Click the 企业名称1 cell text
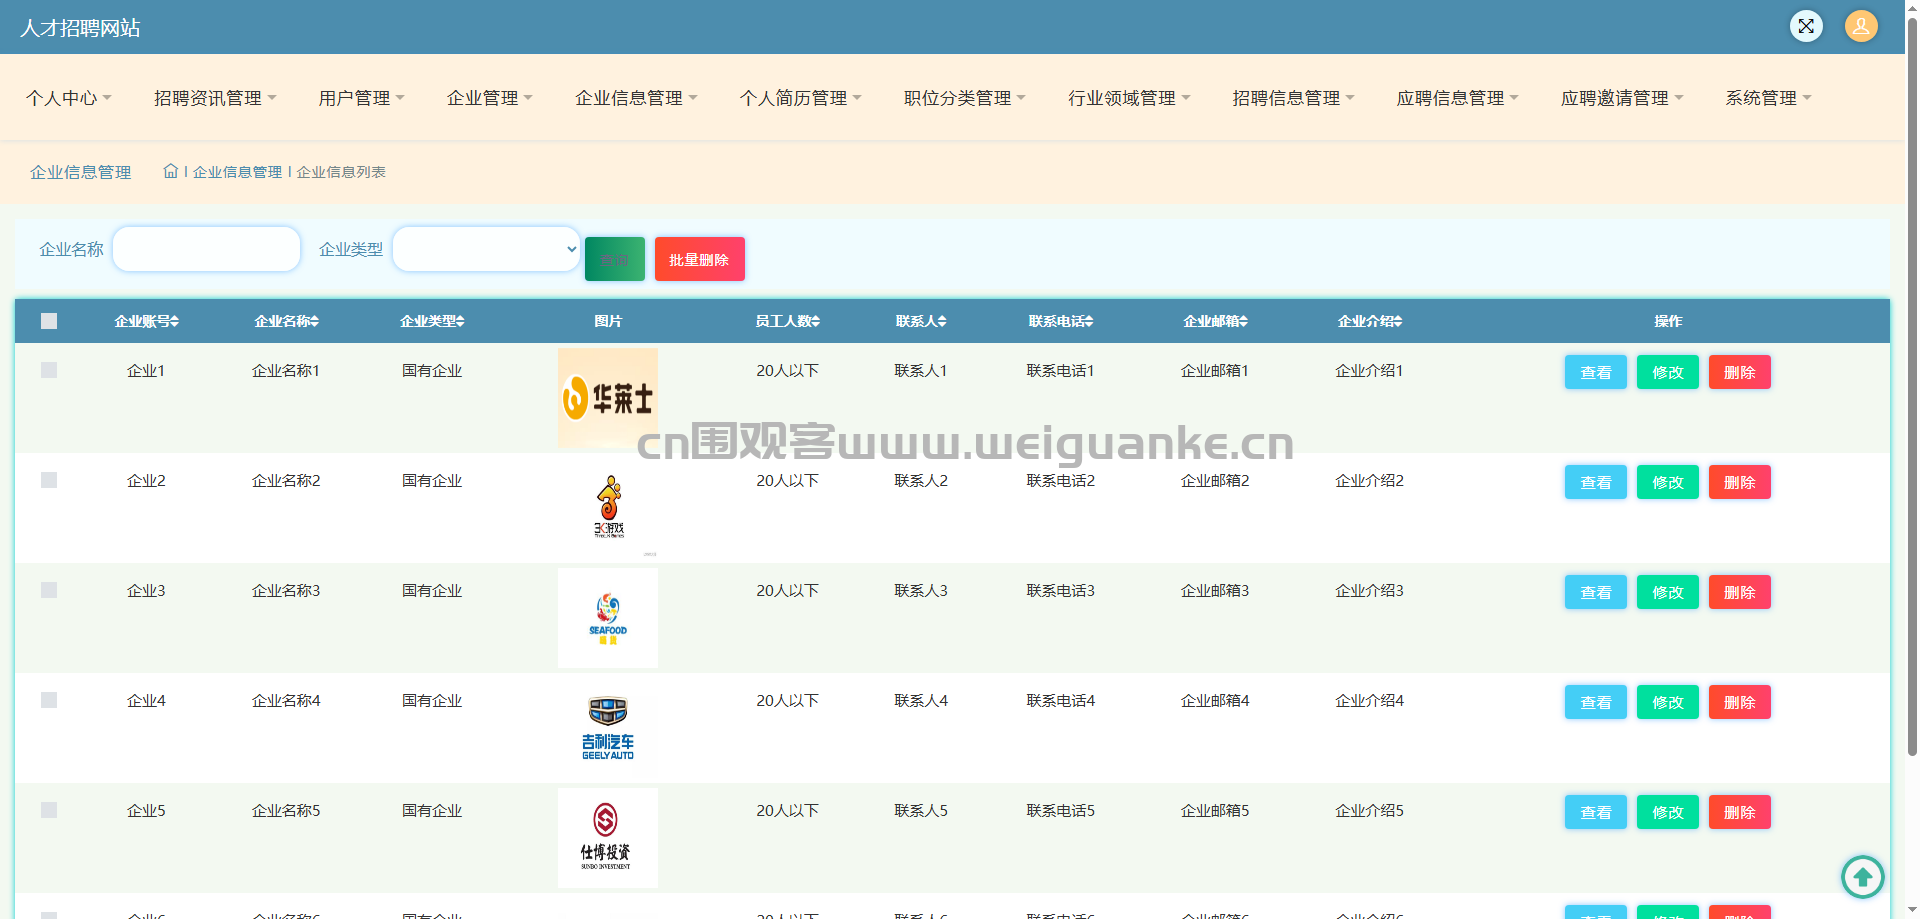1920x919 pixels. (286, 370)
